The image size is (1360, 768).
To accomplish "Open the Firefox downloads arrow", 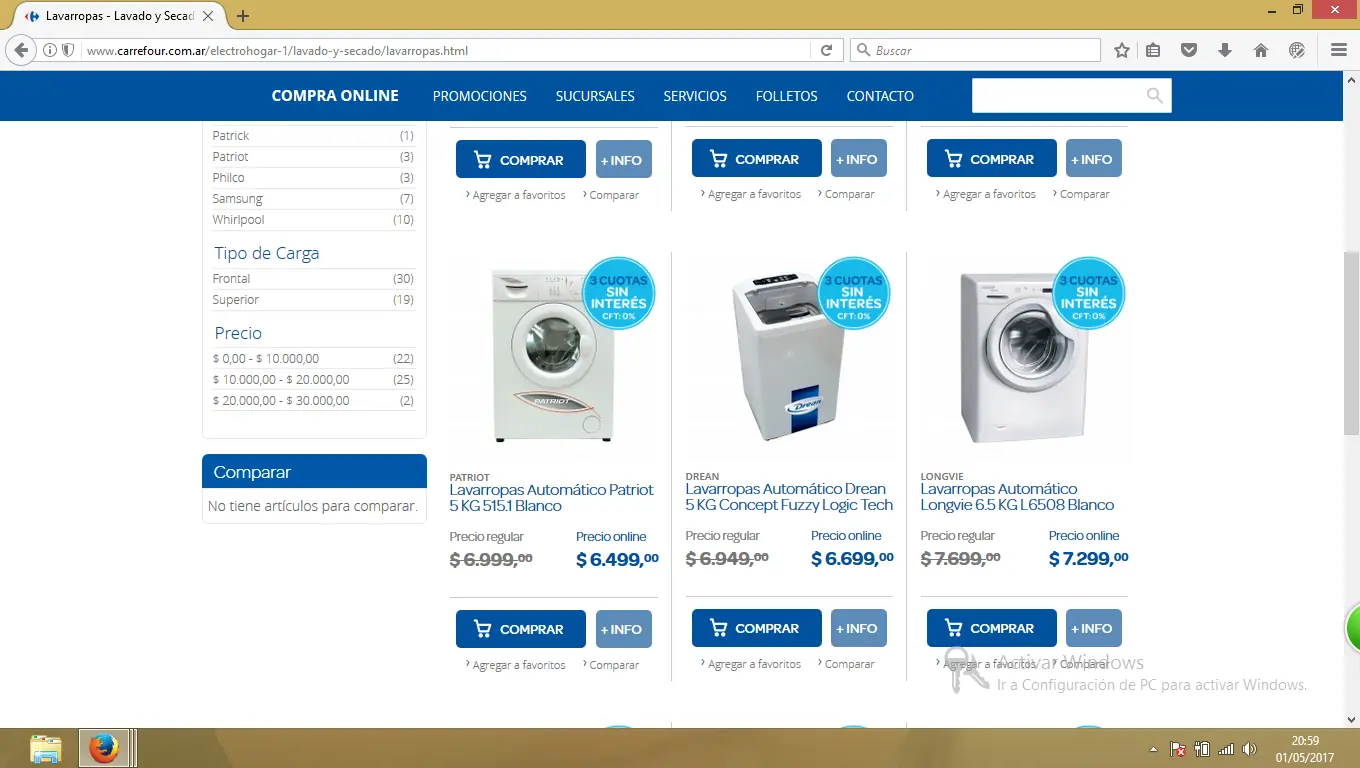I will pos(1225,50).
